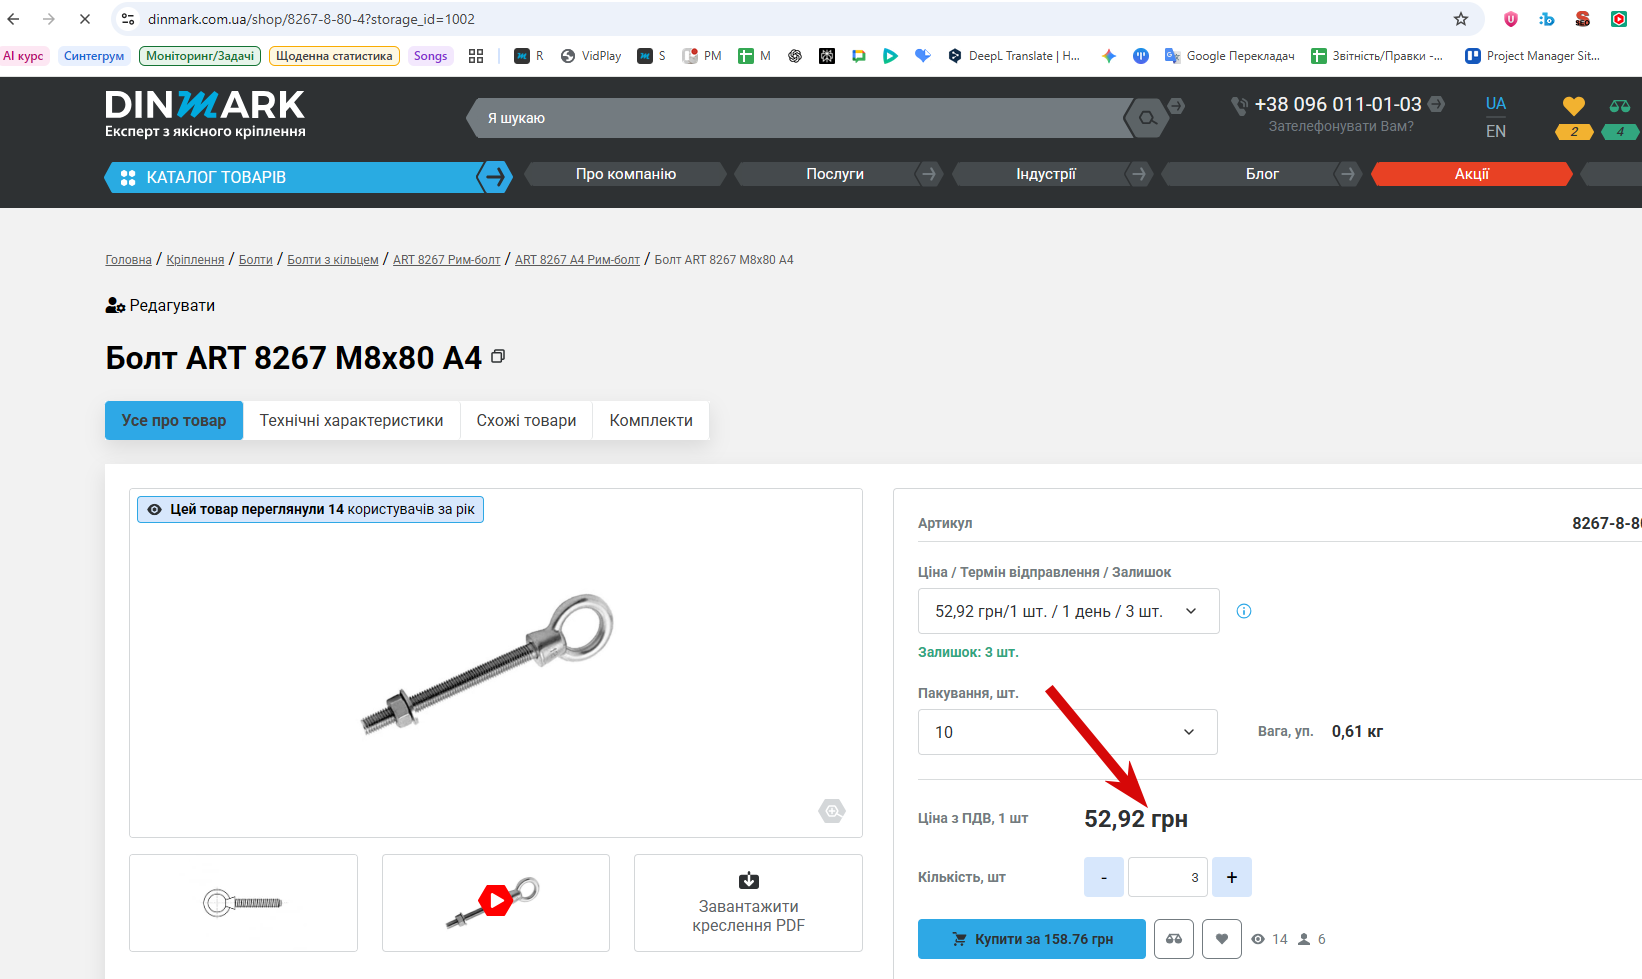Viewport: 1642px width, 979px height.
Task: Click Редагувати edit link
Action: click(x=160, y=305)
